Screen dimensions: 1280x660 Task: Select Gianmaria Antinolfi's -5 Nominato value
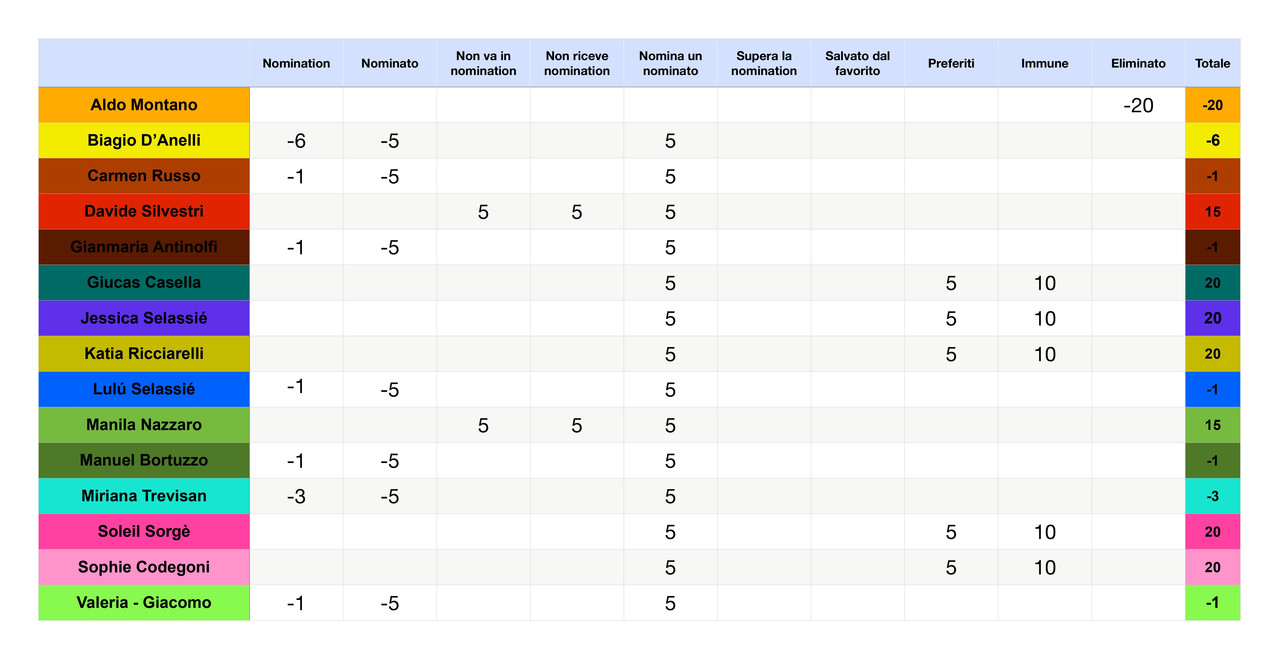pos(390,247)
